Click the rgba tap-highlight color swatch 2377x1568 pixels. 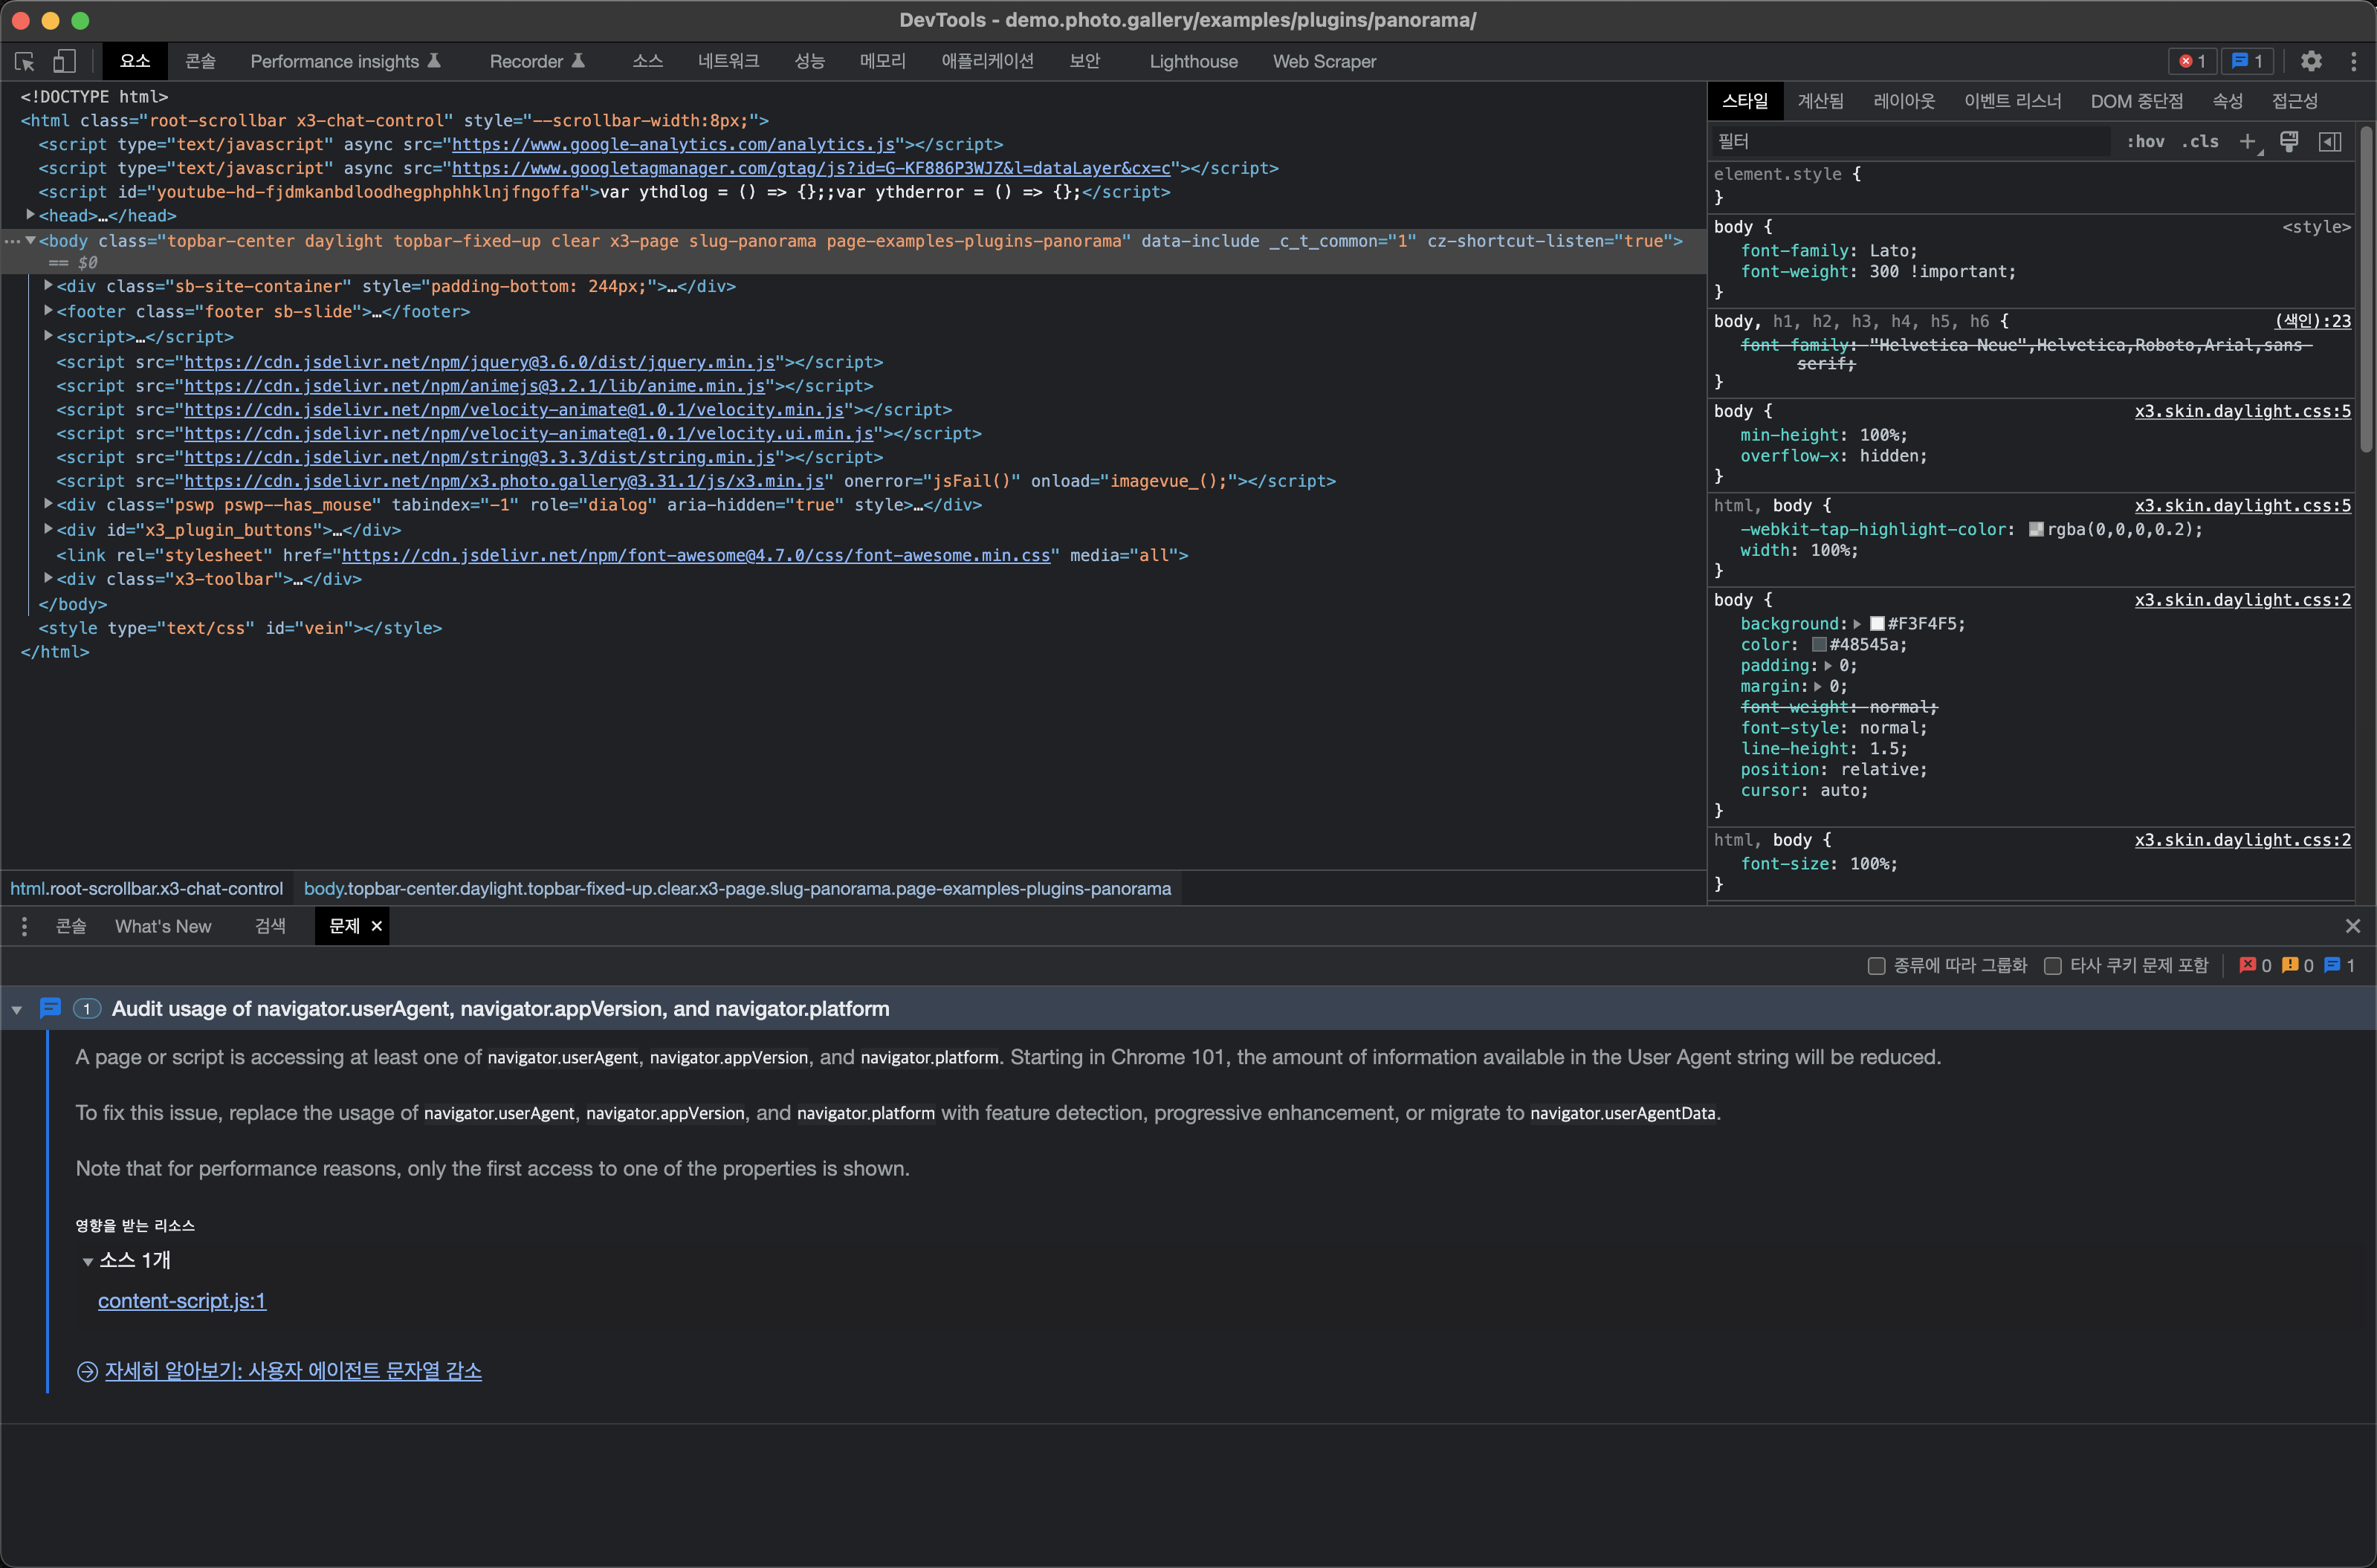coord(2036,530)
